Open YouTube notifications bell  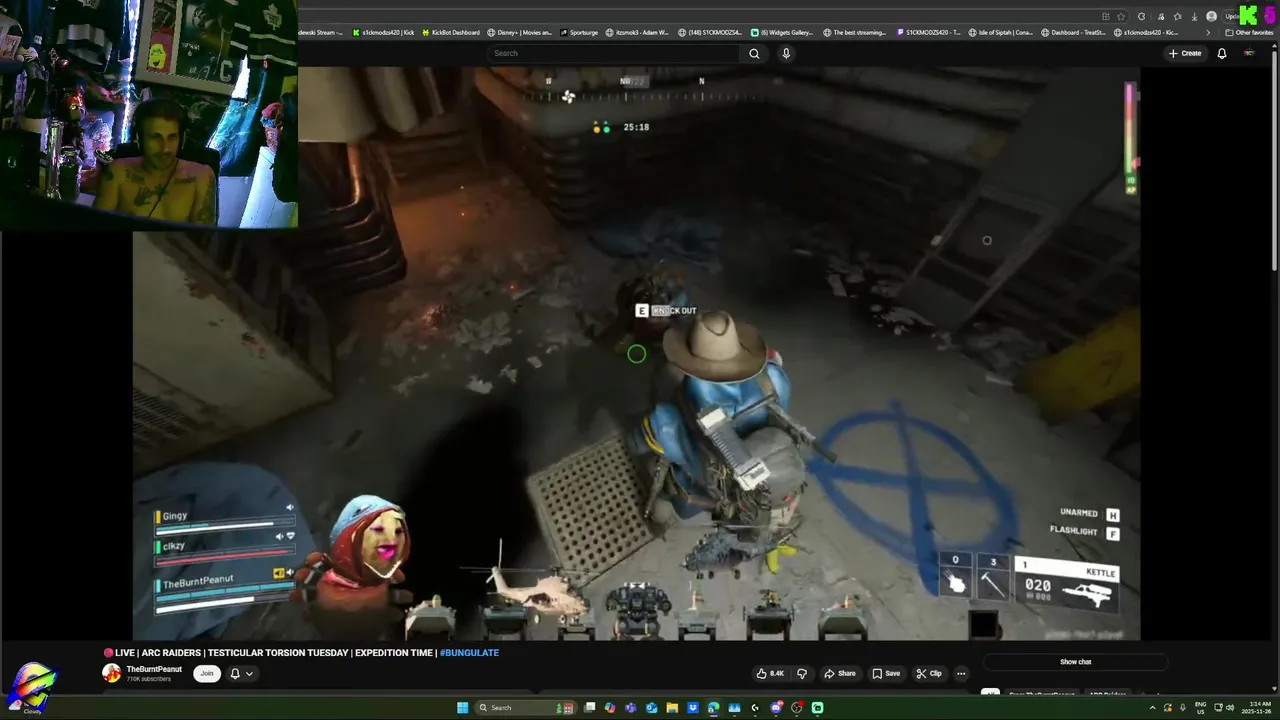(1221, 53)
